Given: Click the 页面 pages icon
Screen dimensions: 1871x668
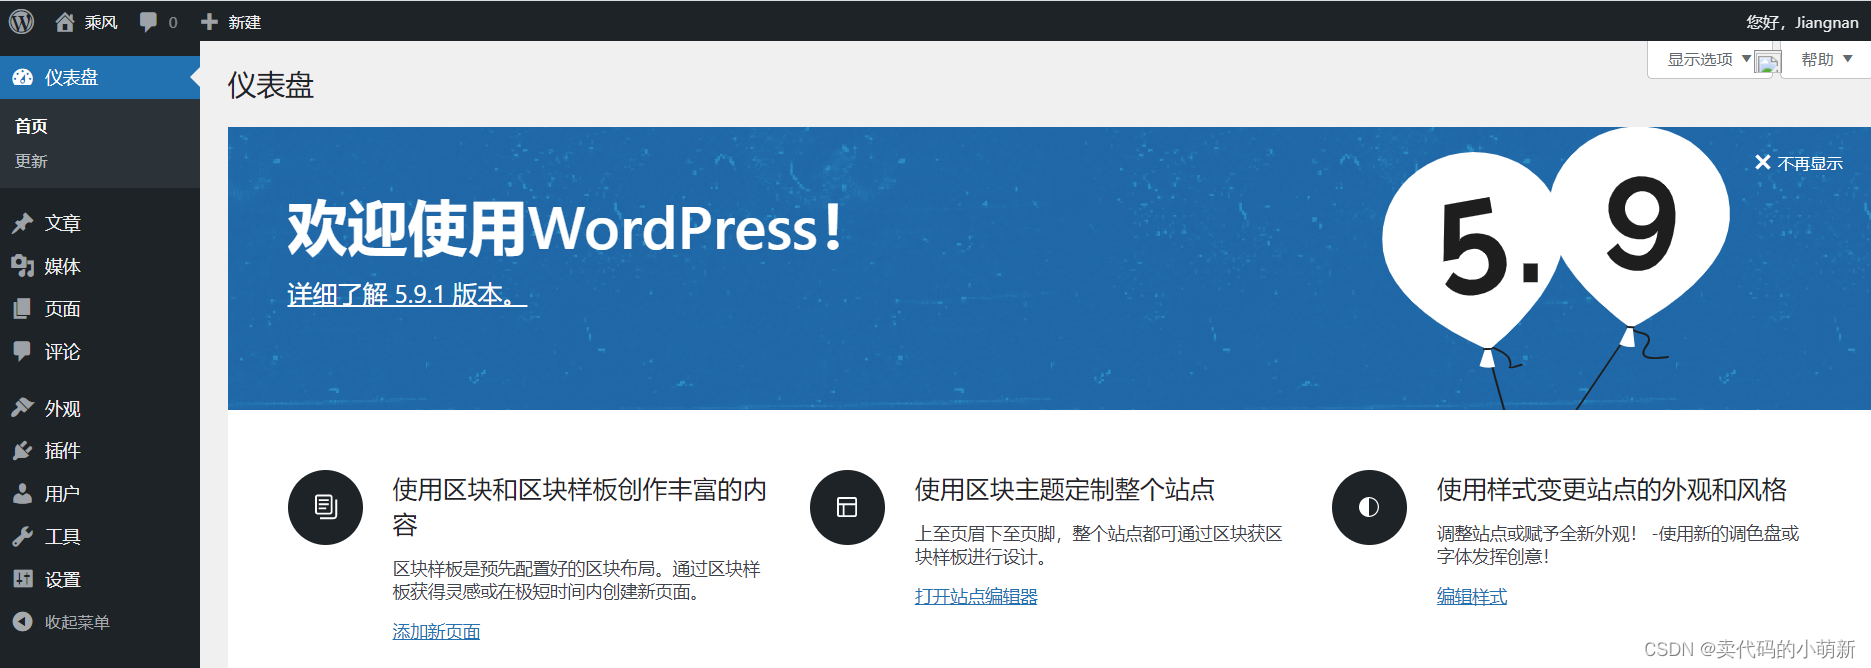Looking at the screenshot, I should coord(23,309).
